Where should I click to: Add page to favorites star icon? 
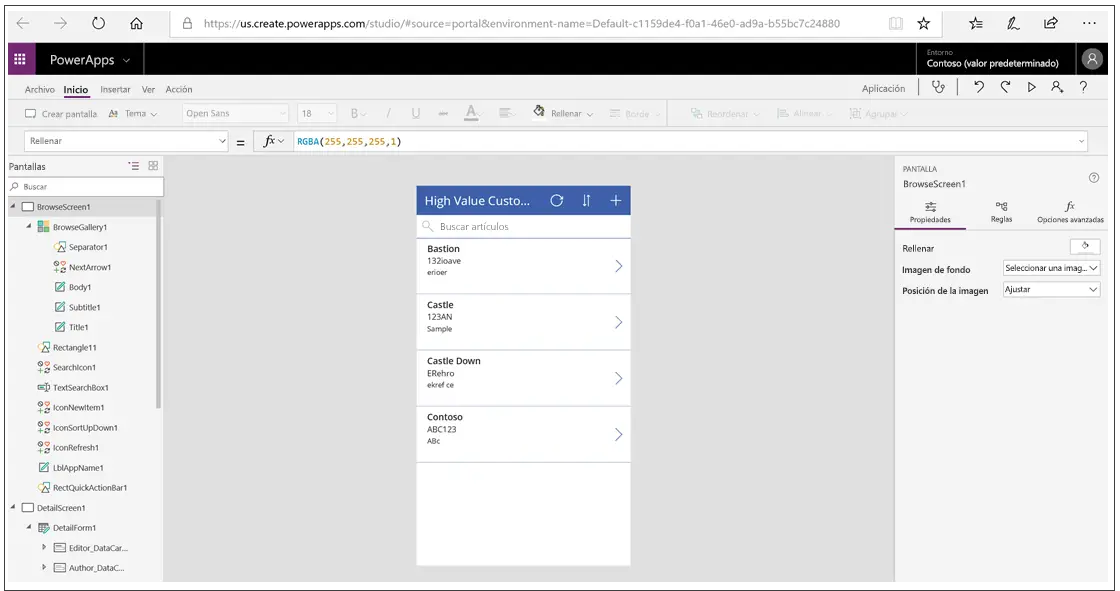point(924,24)
